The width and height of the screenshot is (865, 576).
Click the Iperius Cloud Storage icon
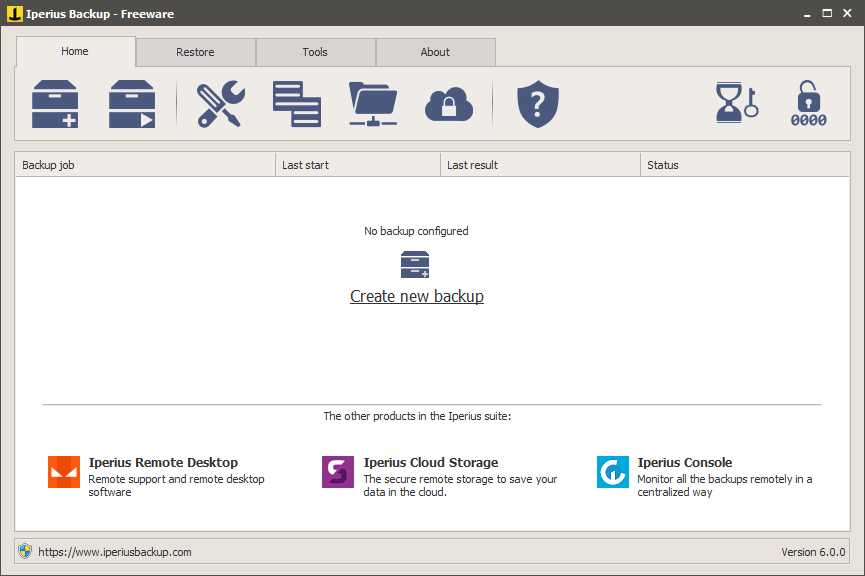coord(337,471)
